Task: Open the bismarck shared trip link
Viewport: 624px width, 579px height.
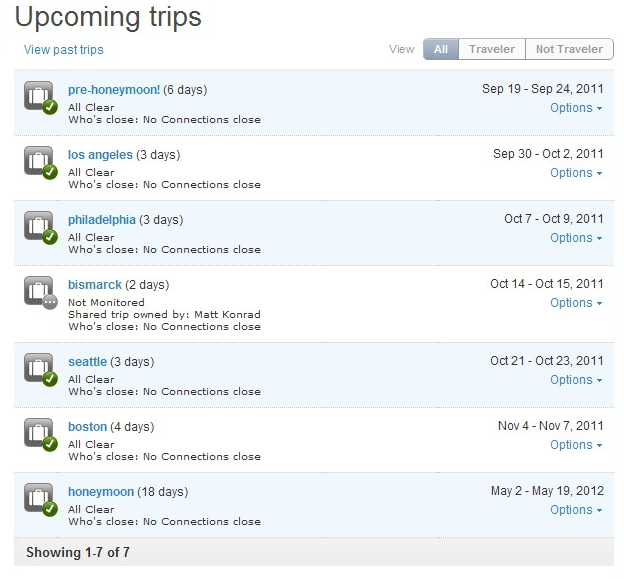Action: pyautogui.click(x=94, y=285)
